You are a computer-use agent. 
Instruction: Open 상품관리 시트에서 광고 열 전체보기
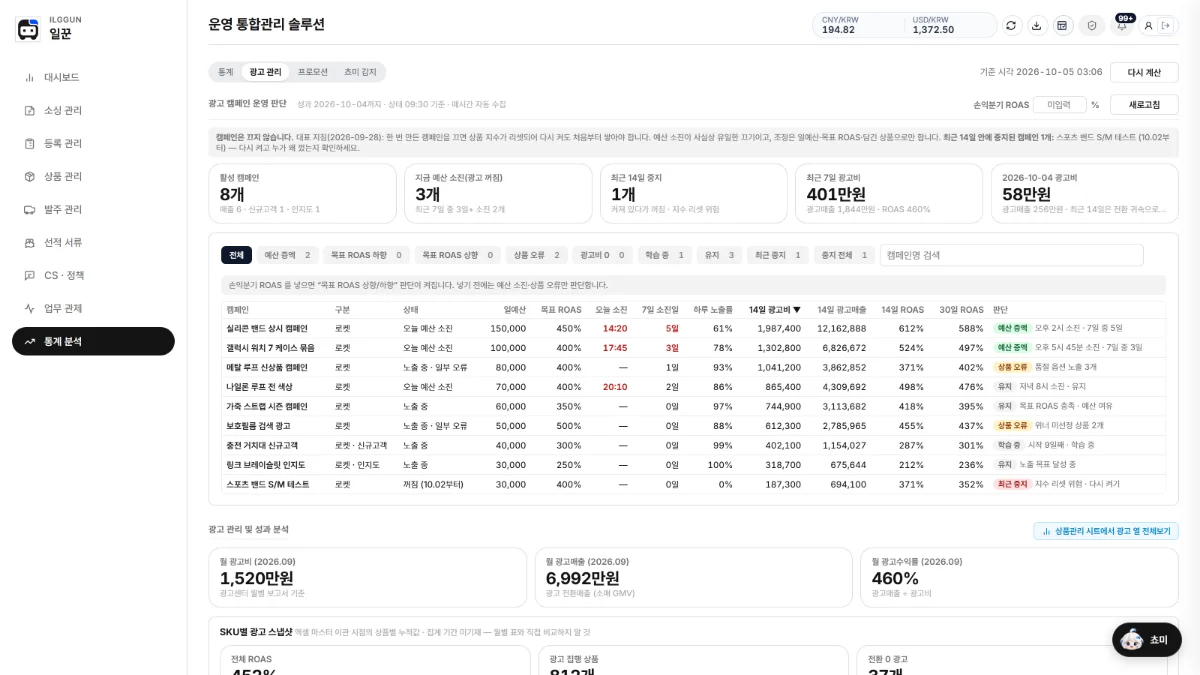[x=1106, y=531]
